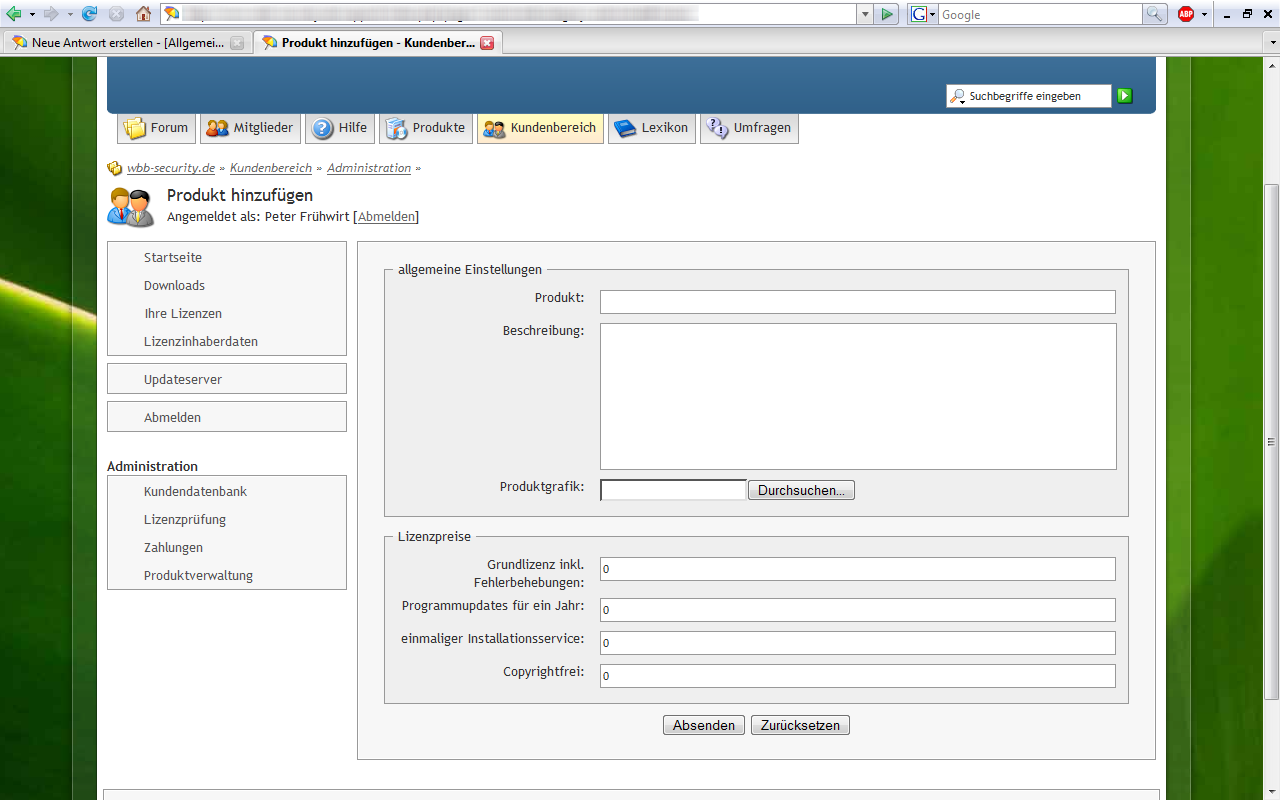Screen dimensions: 1280x800
Task: Click the Durchsuchen button
Action: coord(801,490)
